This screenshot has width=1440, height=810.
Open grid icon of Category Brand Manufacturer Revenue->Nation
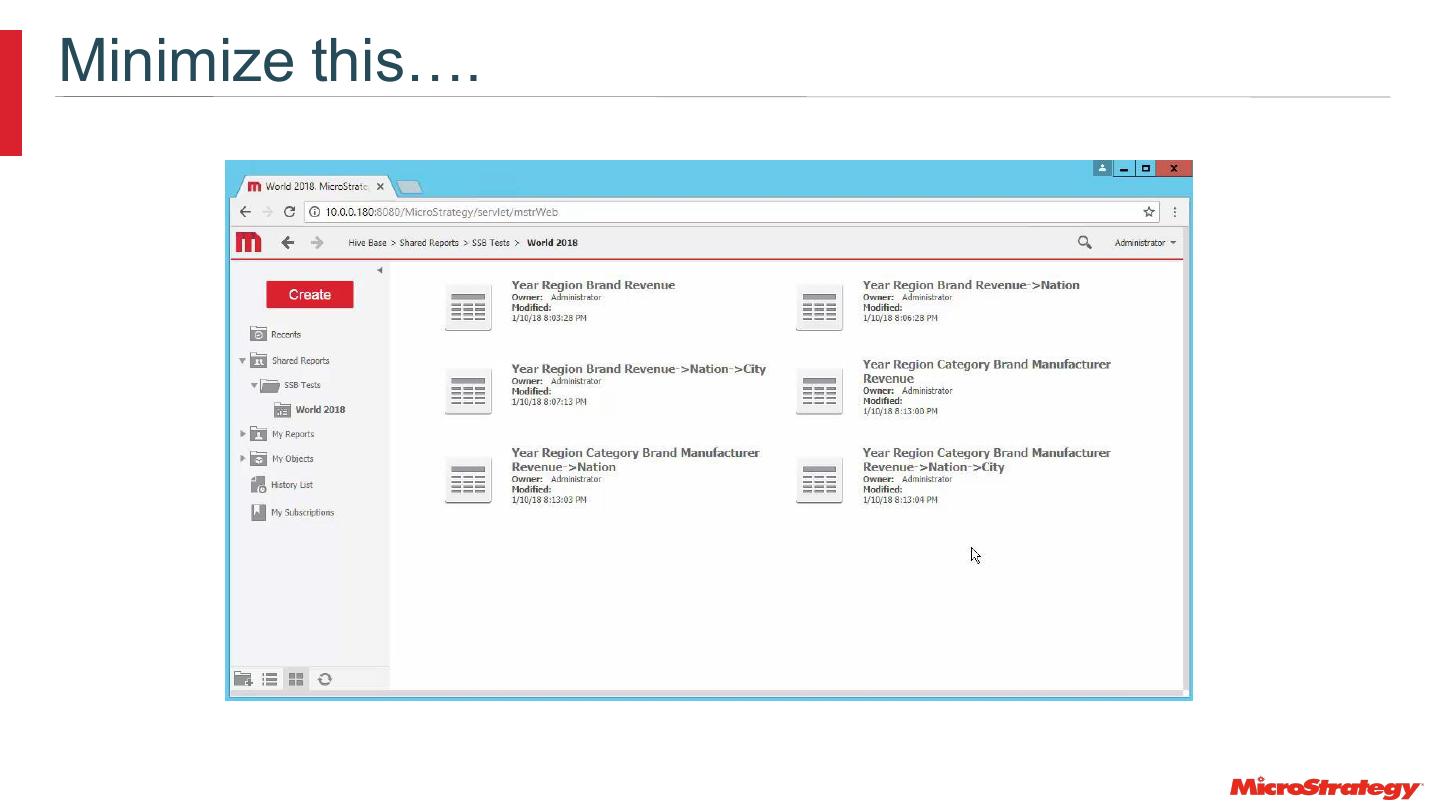468,480
